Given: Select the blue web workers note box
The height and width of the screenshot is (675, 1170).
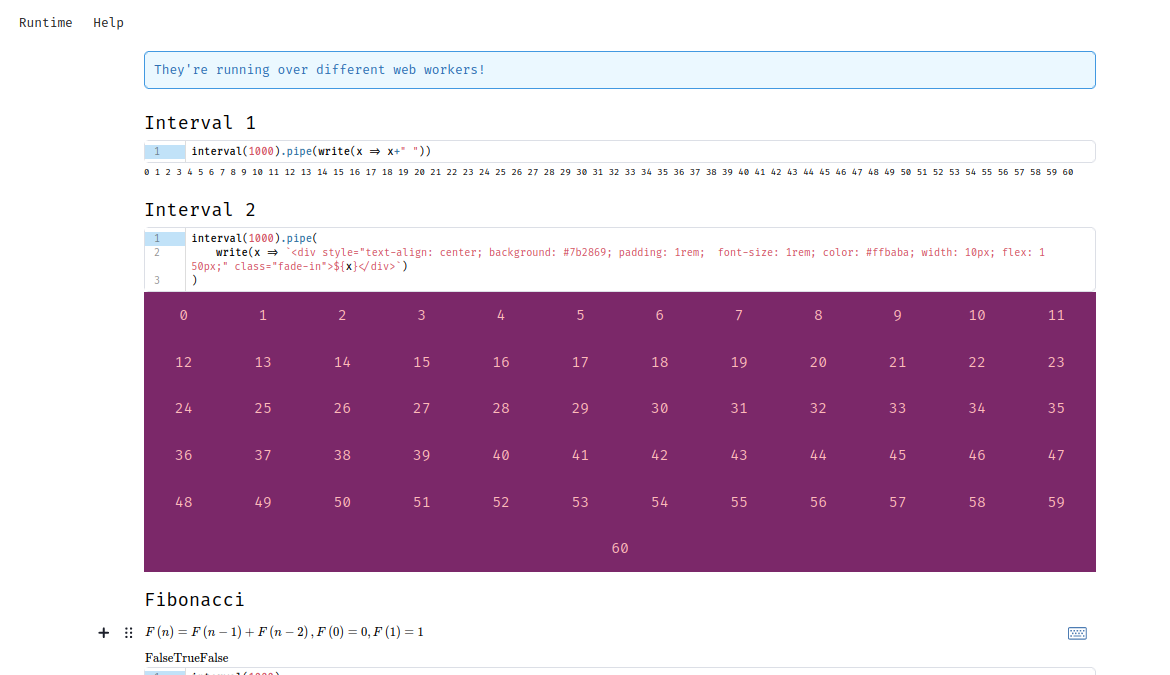Looking at the screenshot, I should [619, 70].
